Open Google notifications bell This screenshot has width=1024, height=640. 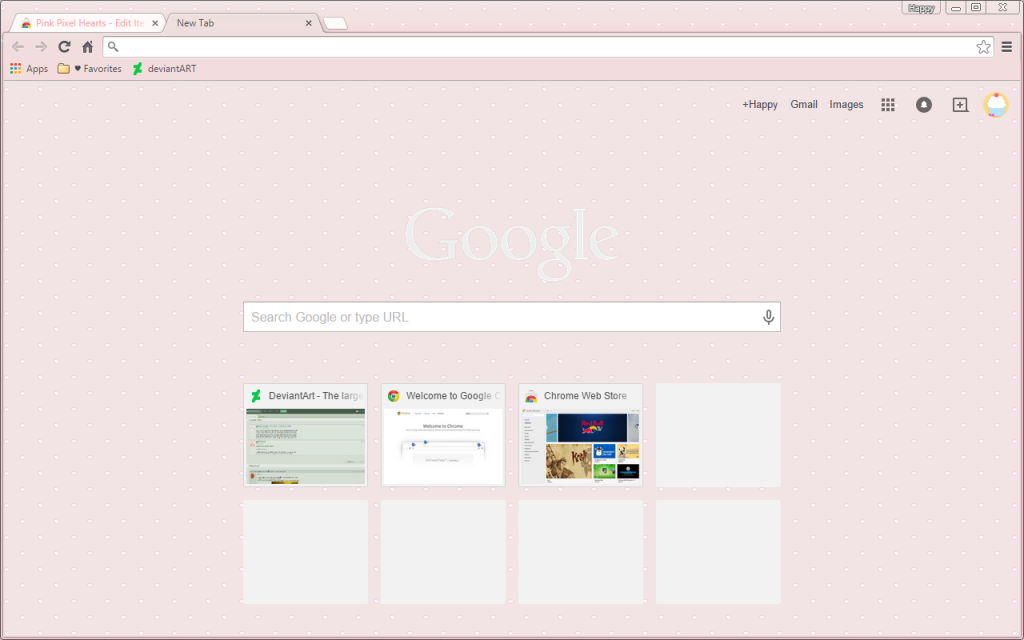tap(923, 104)
